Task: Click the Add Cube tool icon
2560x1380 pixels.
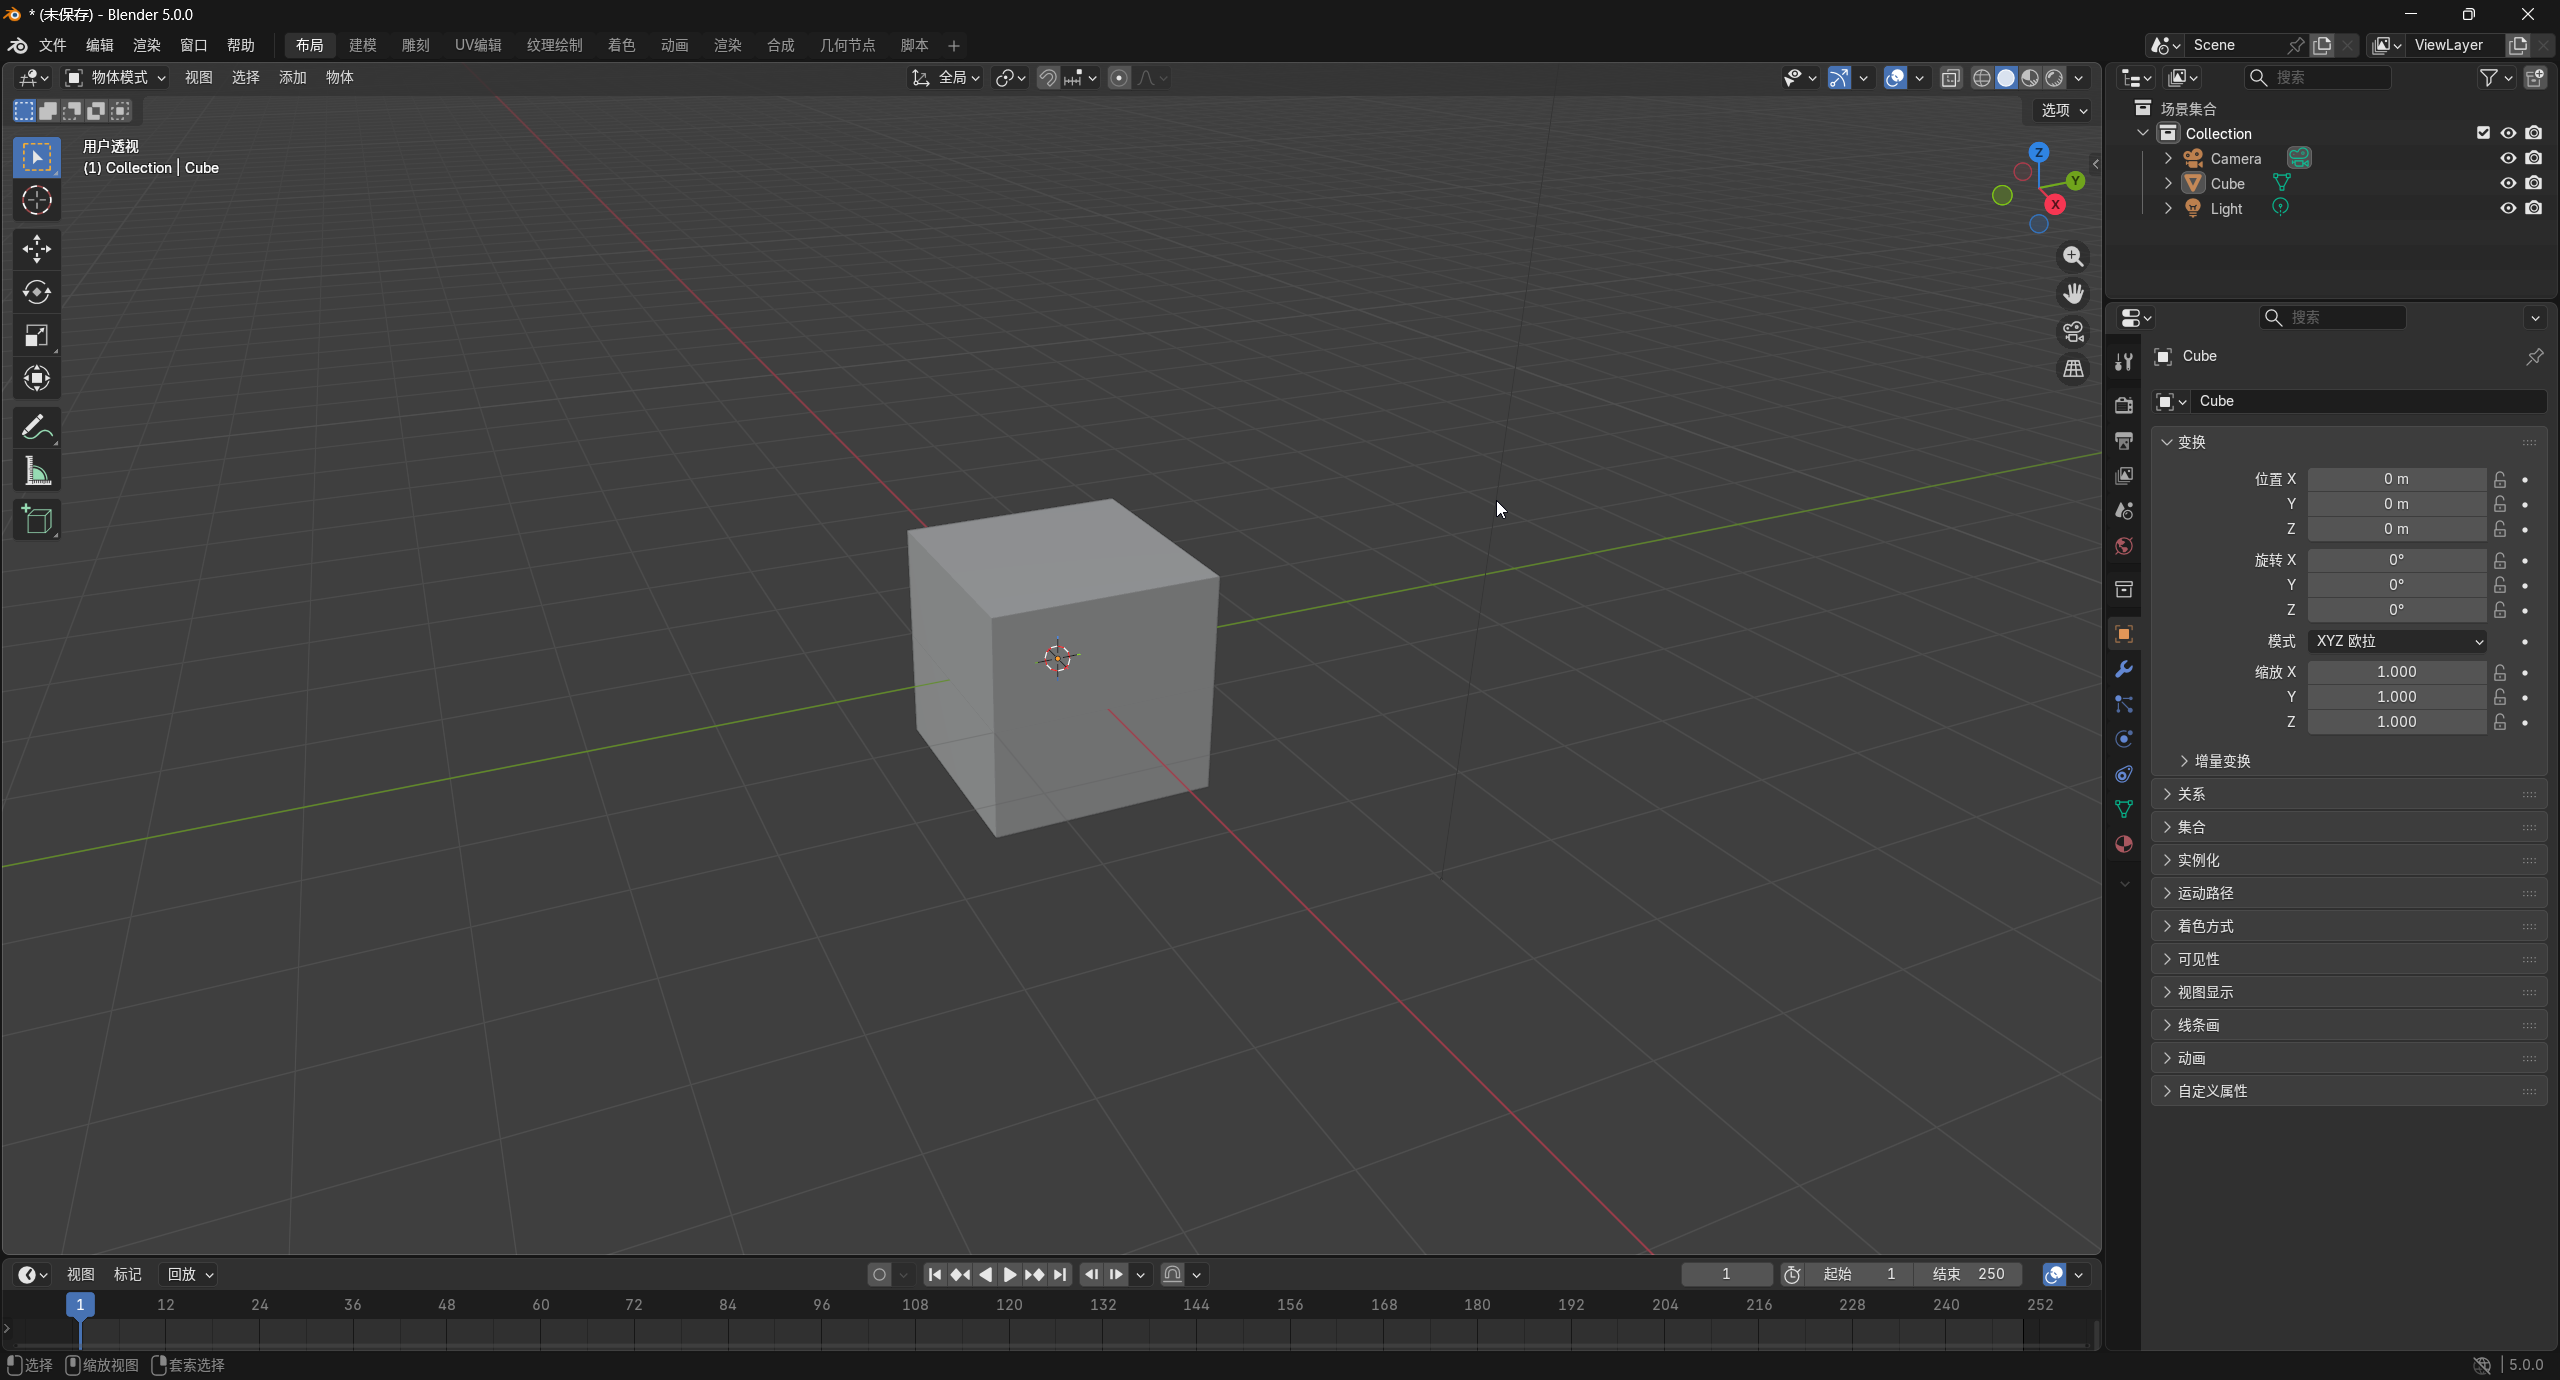Action: 37,520
